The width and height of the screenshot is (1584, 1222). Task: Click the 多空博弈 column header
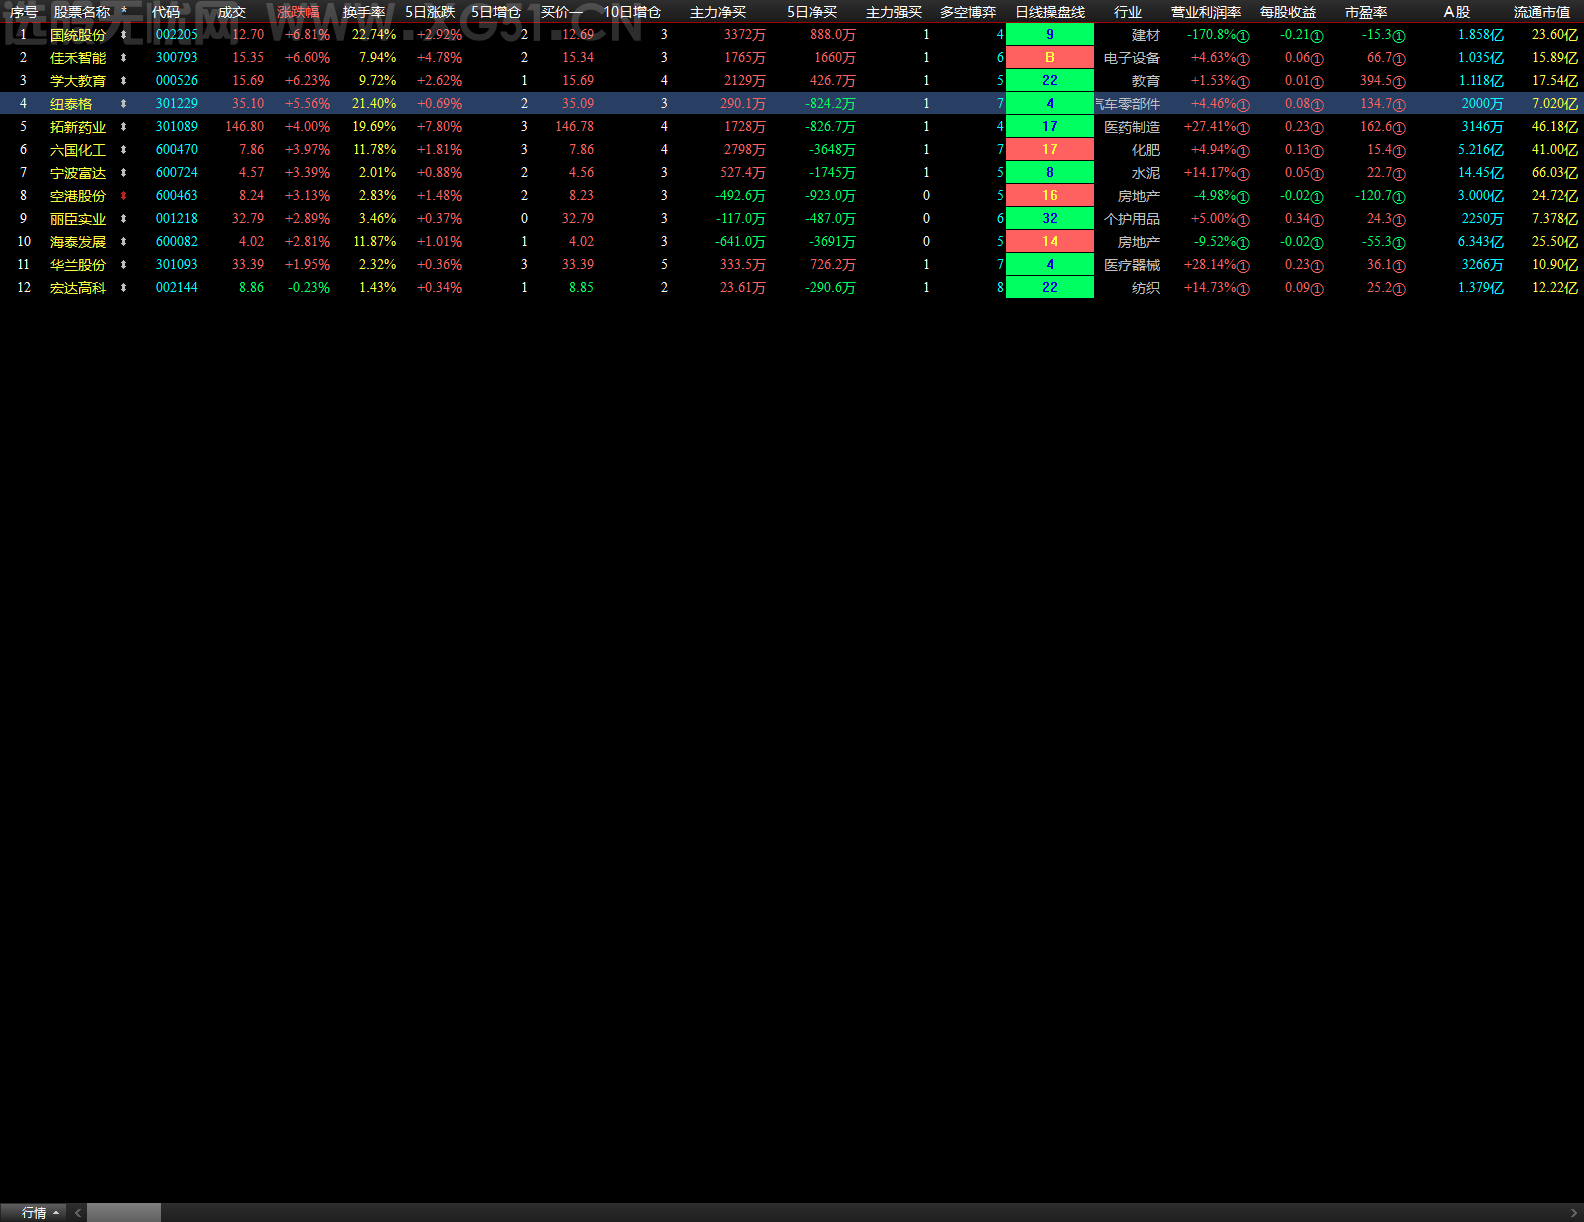tap(968, 12)
